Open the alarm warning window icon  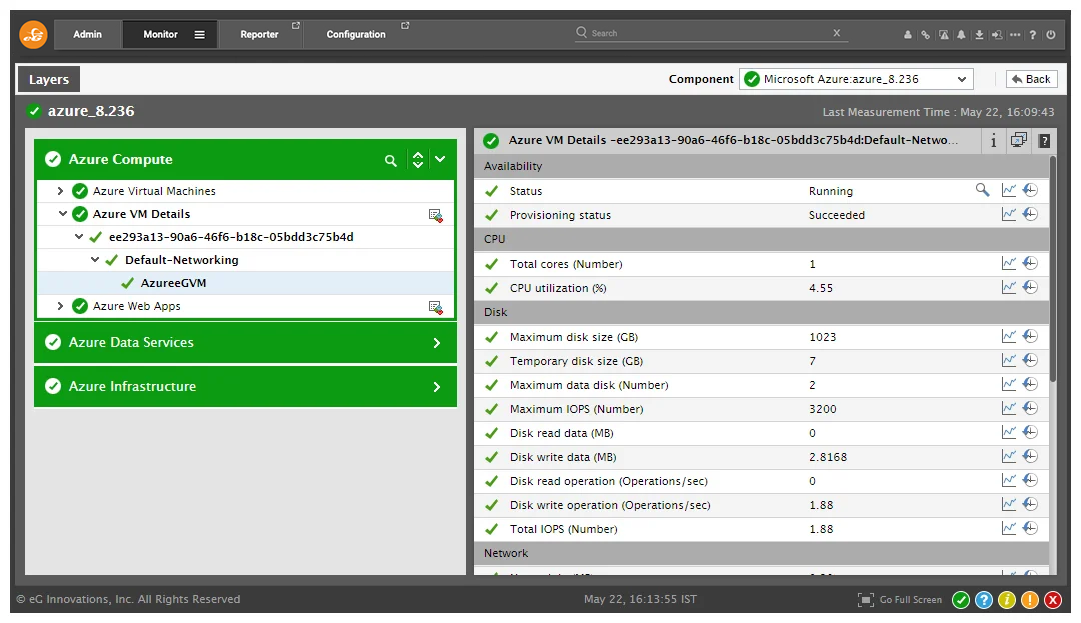pyautogui.click(x=943, y=34)
